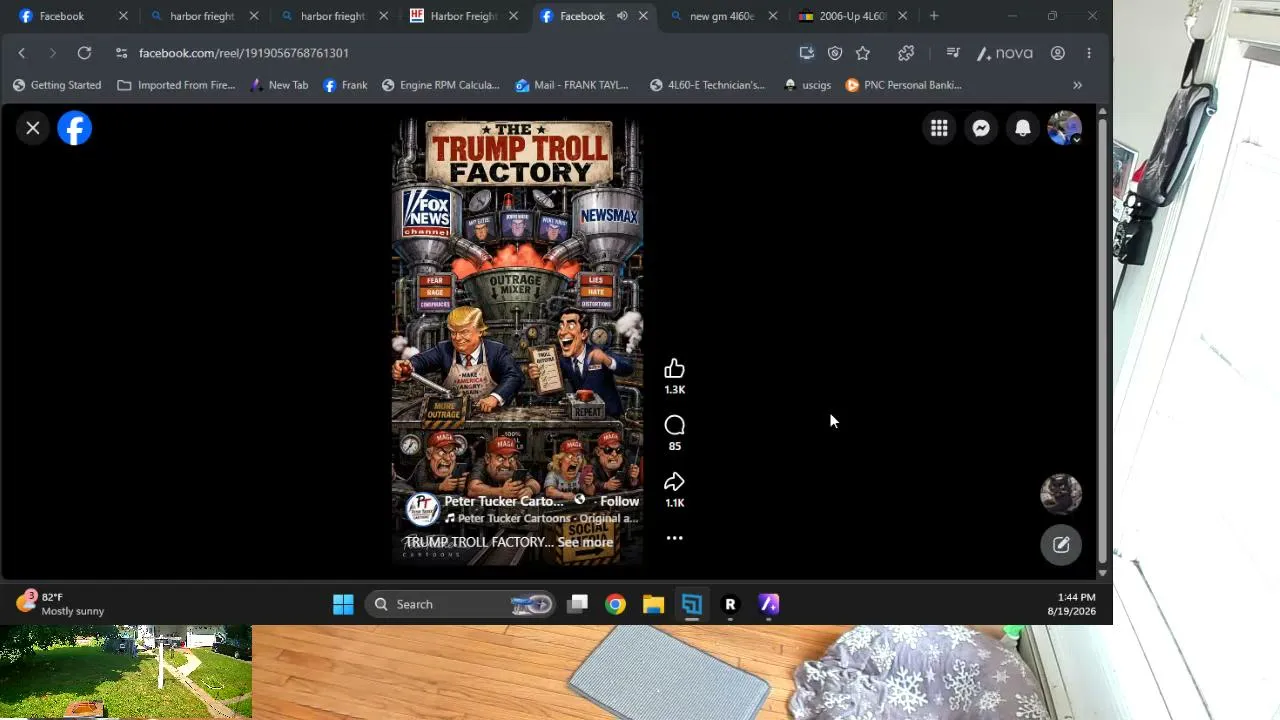
Task: Open the Frank Facebook bookmark
Action: tap(345, 85)
